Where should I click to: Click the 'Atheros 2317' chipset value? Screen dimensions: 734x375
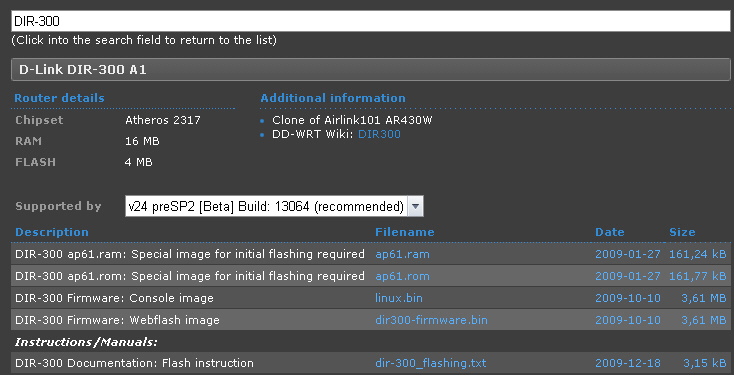pyautogui.click(x=163, y=120)
